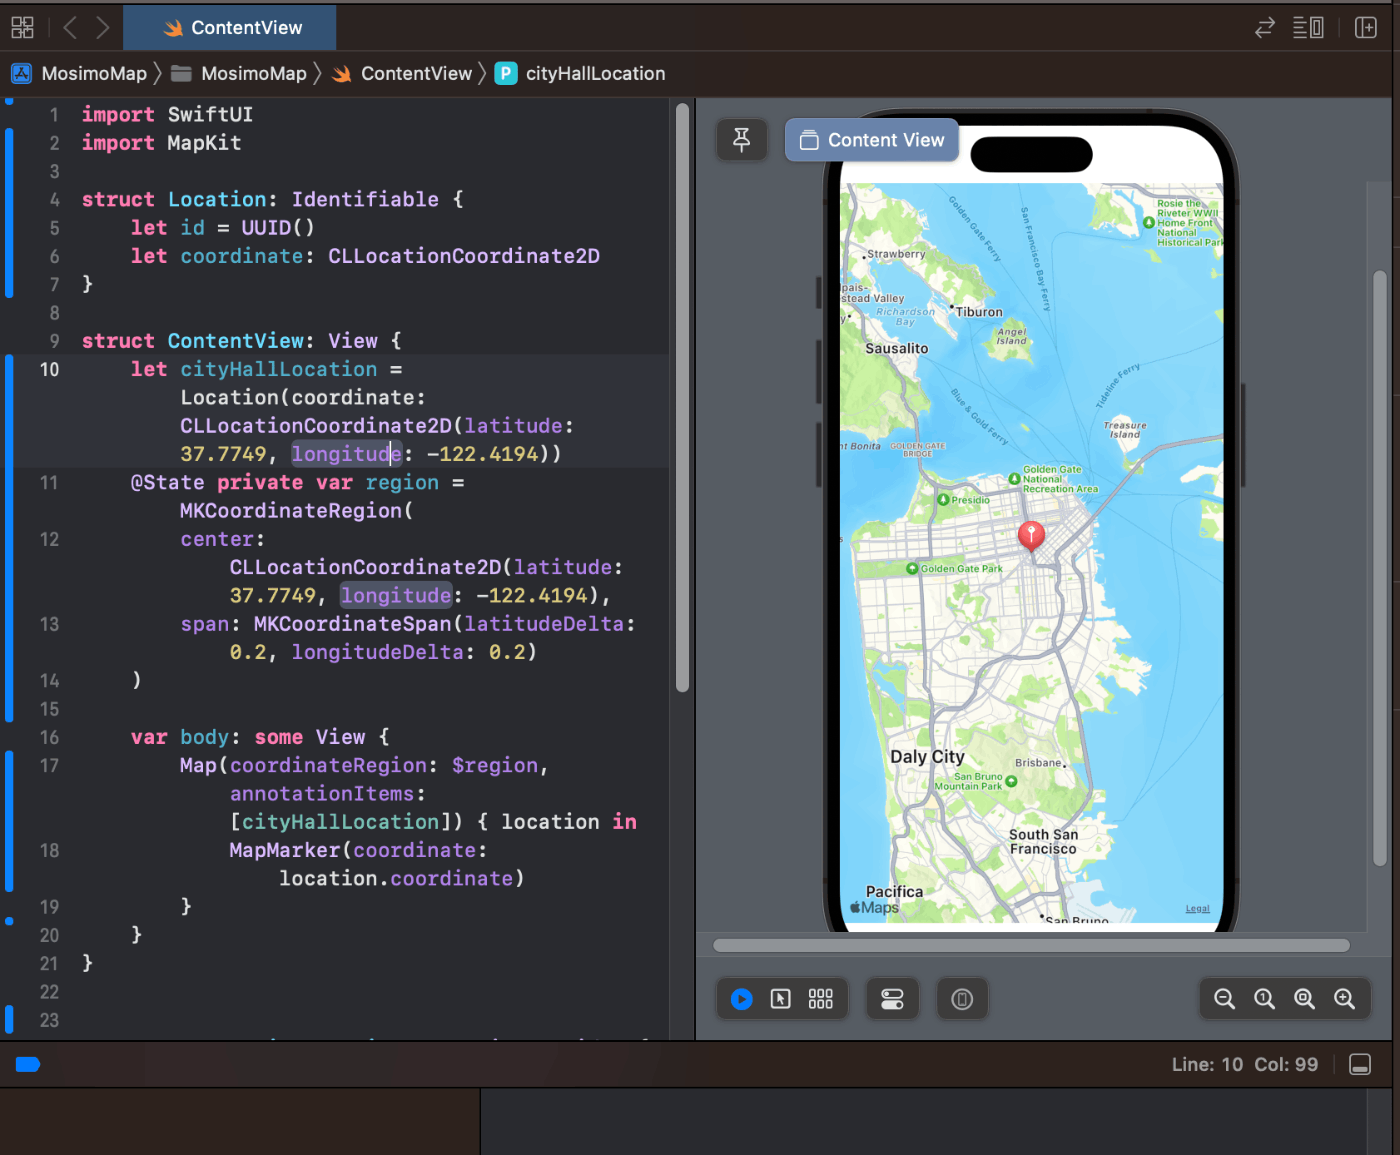Open preview device settings
Image resolution: width=1400 pixels, height=1155 pixels.
click(x=892, y=998)
